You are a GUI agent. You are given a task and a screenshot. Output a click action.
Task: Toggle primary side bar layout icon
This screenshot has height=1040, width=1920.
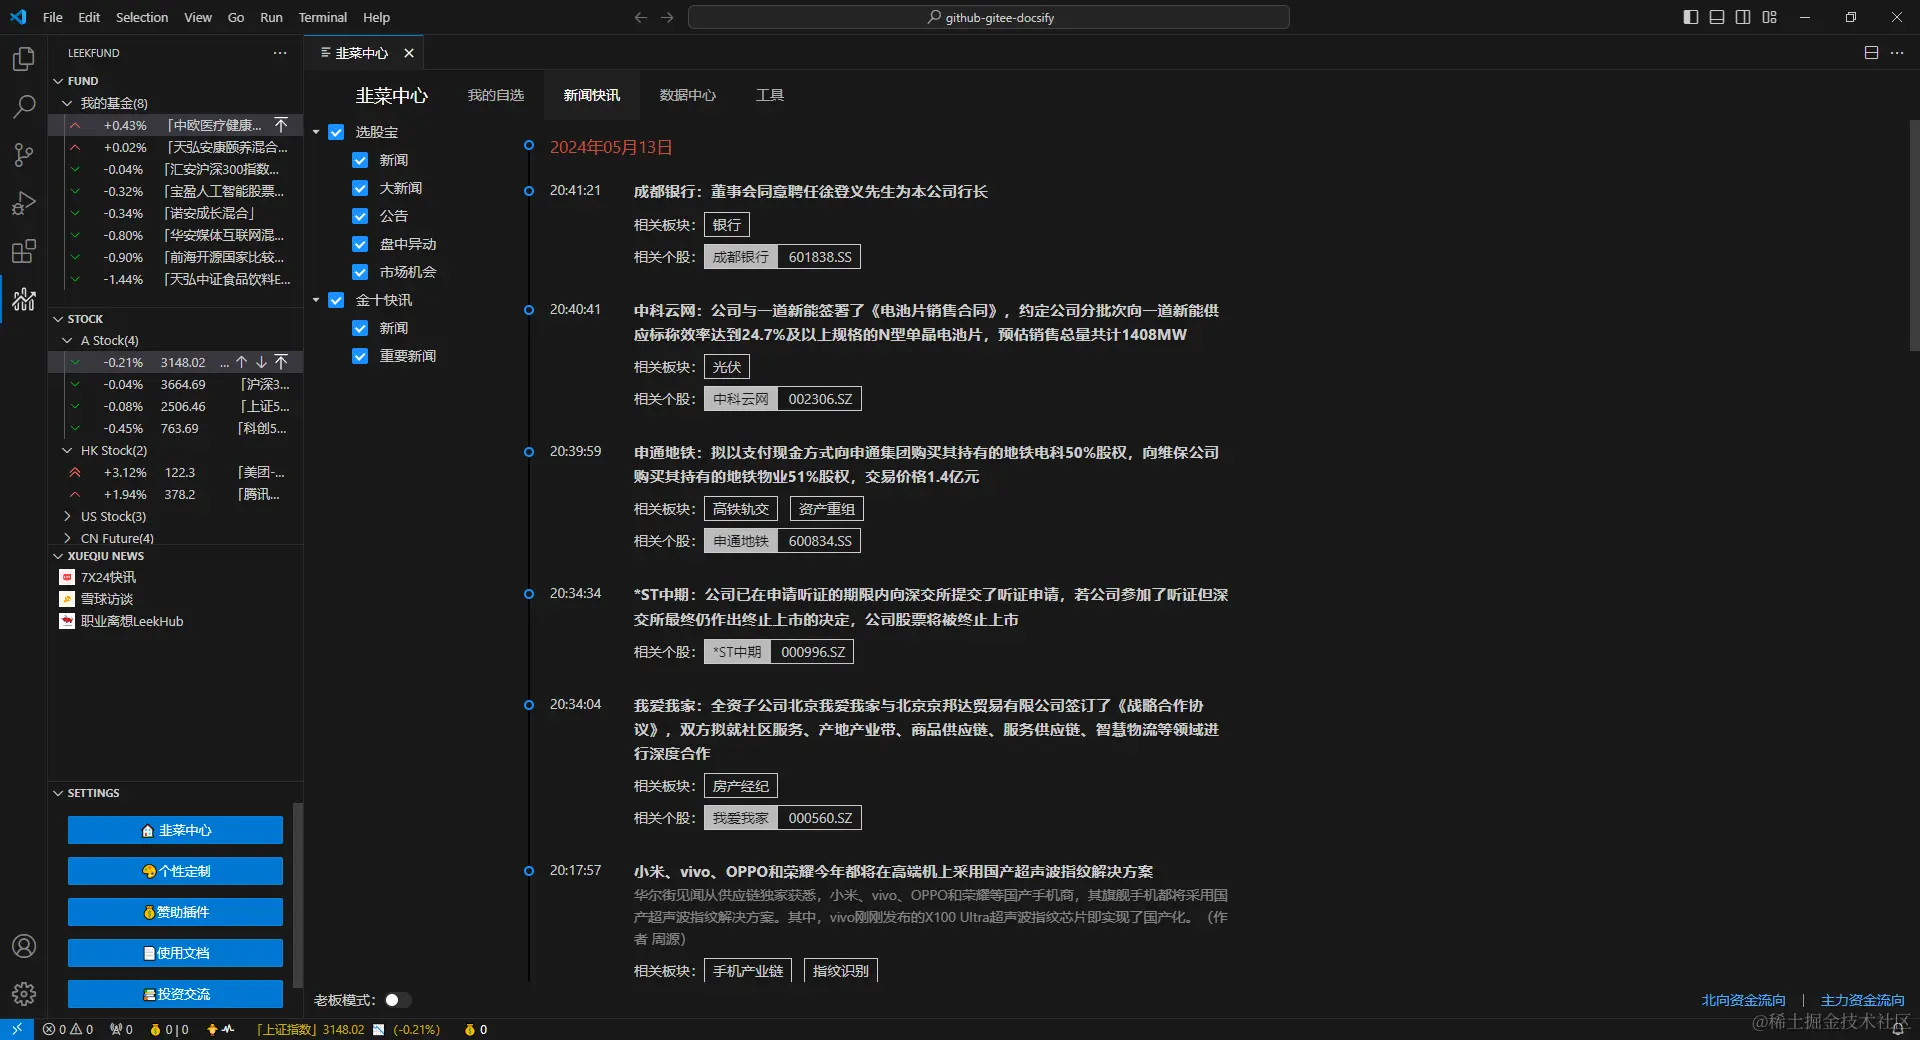pos(1691,17)
